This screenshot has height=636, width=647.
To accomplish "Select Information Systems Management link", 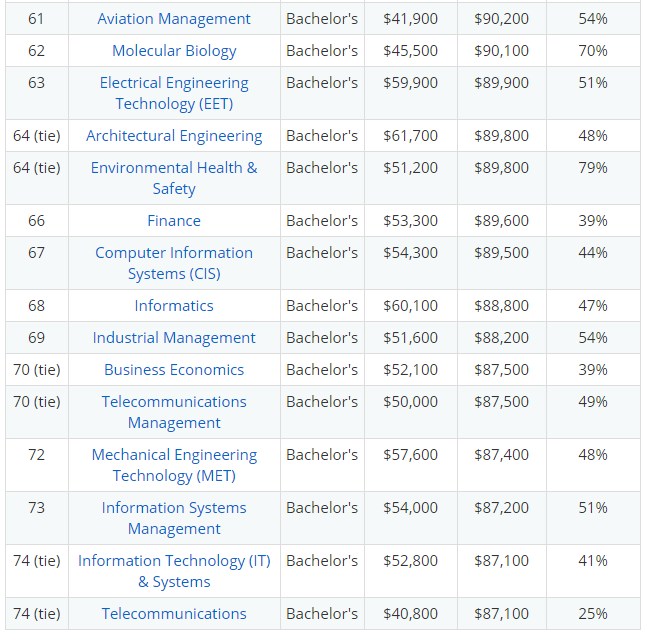I will pos(174,518).
